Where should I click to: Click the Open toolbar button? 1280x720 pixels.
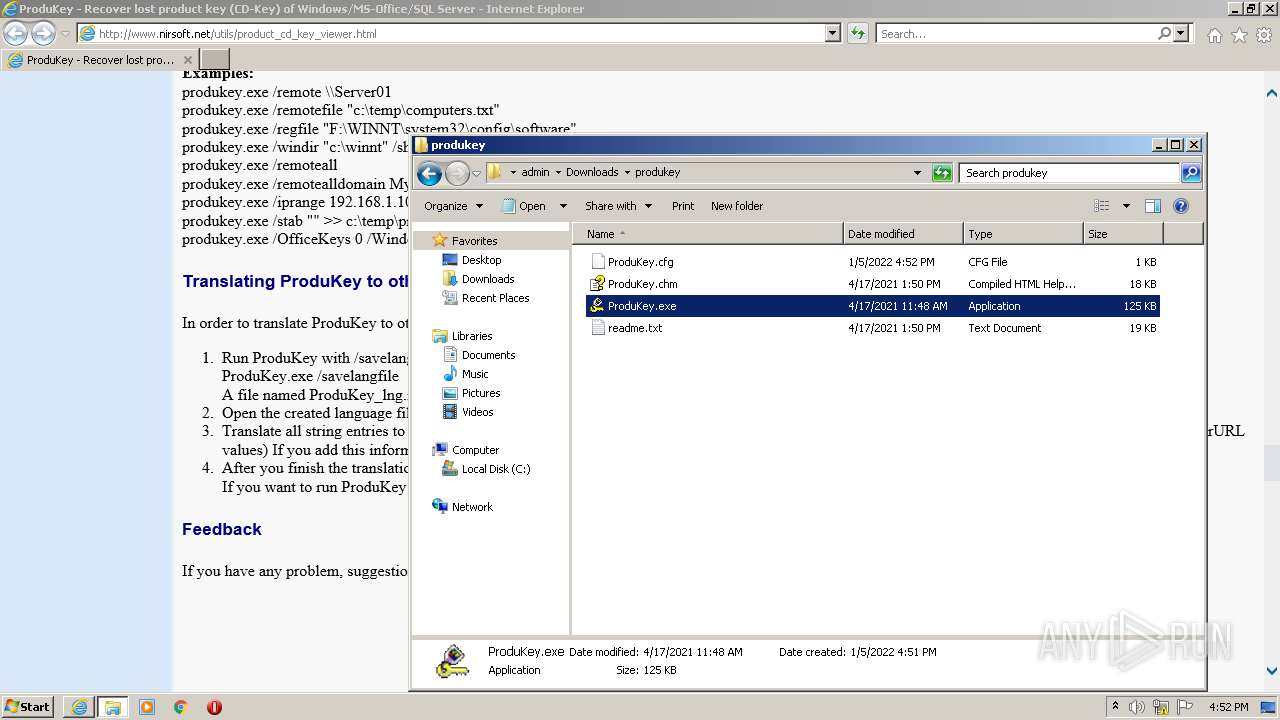coord(524,206)
